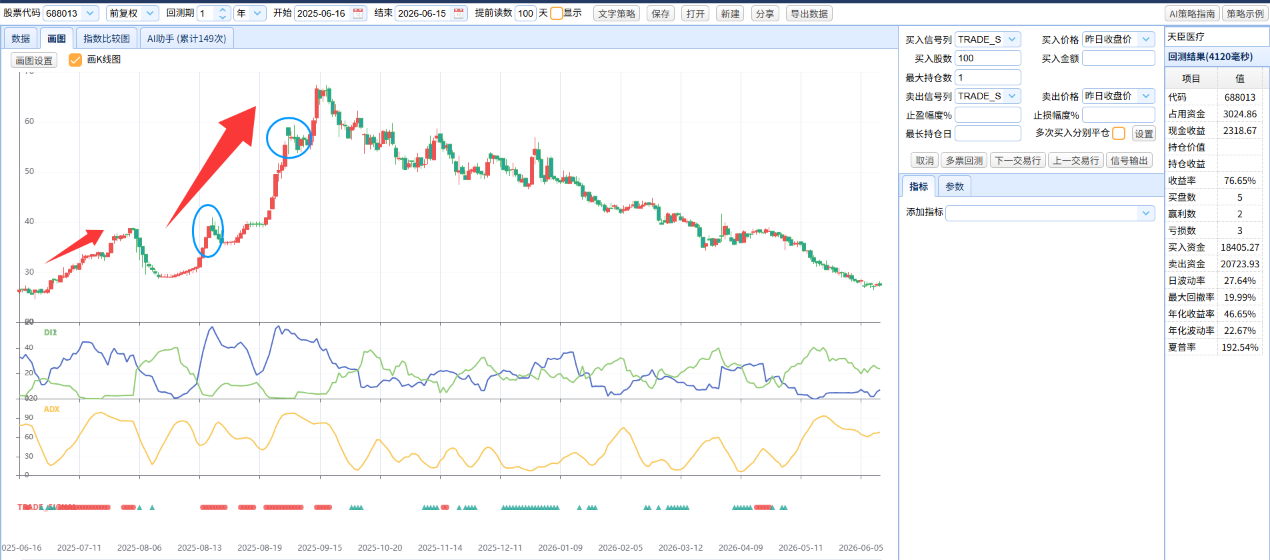
Task: Expand the 添加指标 combo box
Action: (x=1050, y=213)
